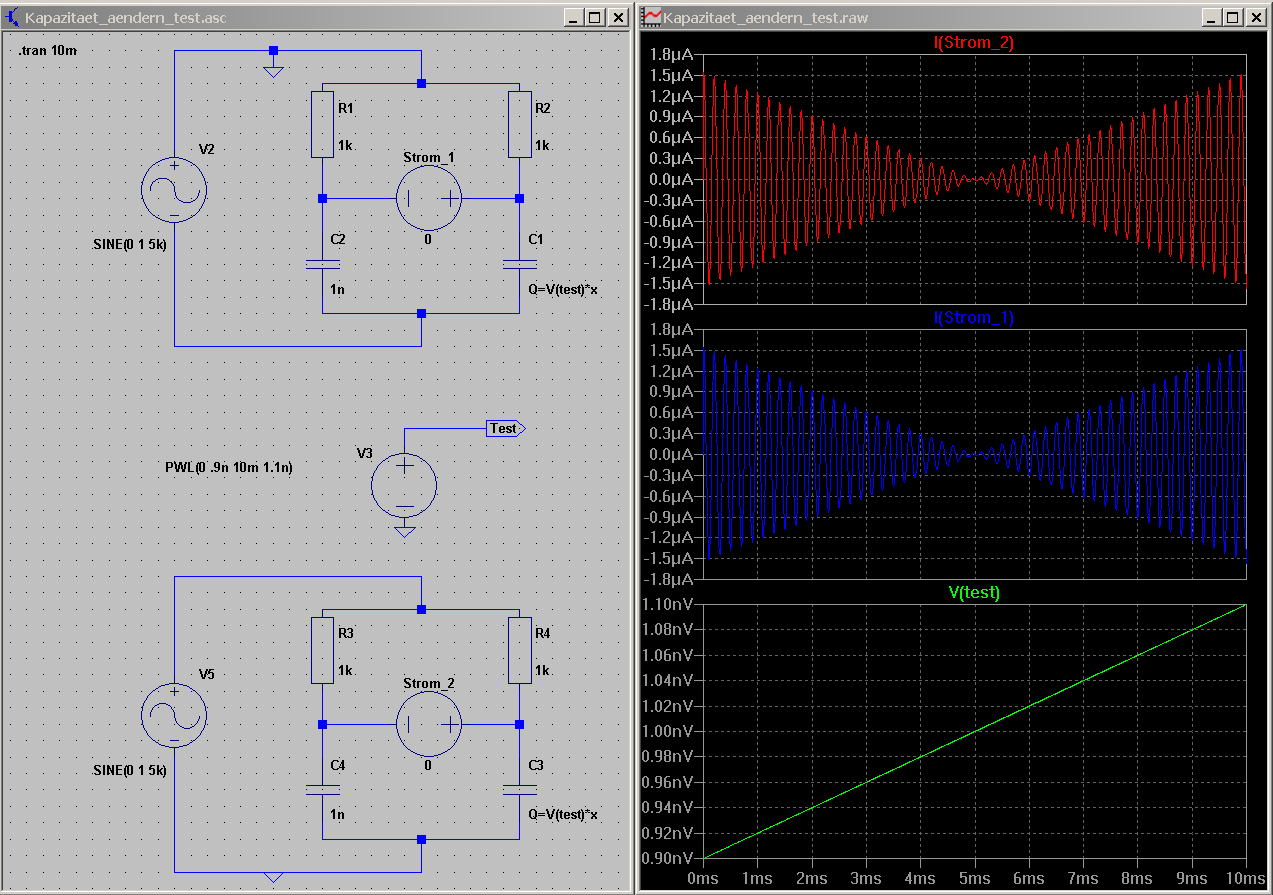
Task: Click the red I(Strom_2) waveform plot
Action: tap(975, 180)
